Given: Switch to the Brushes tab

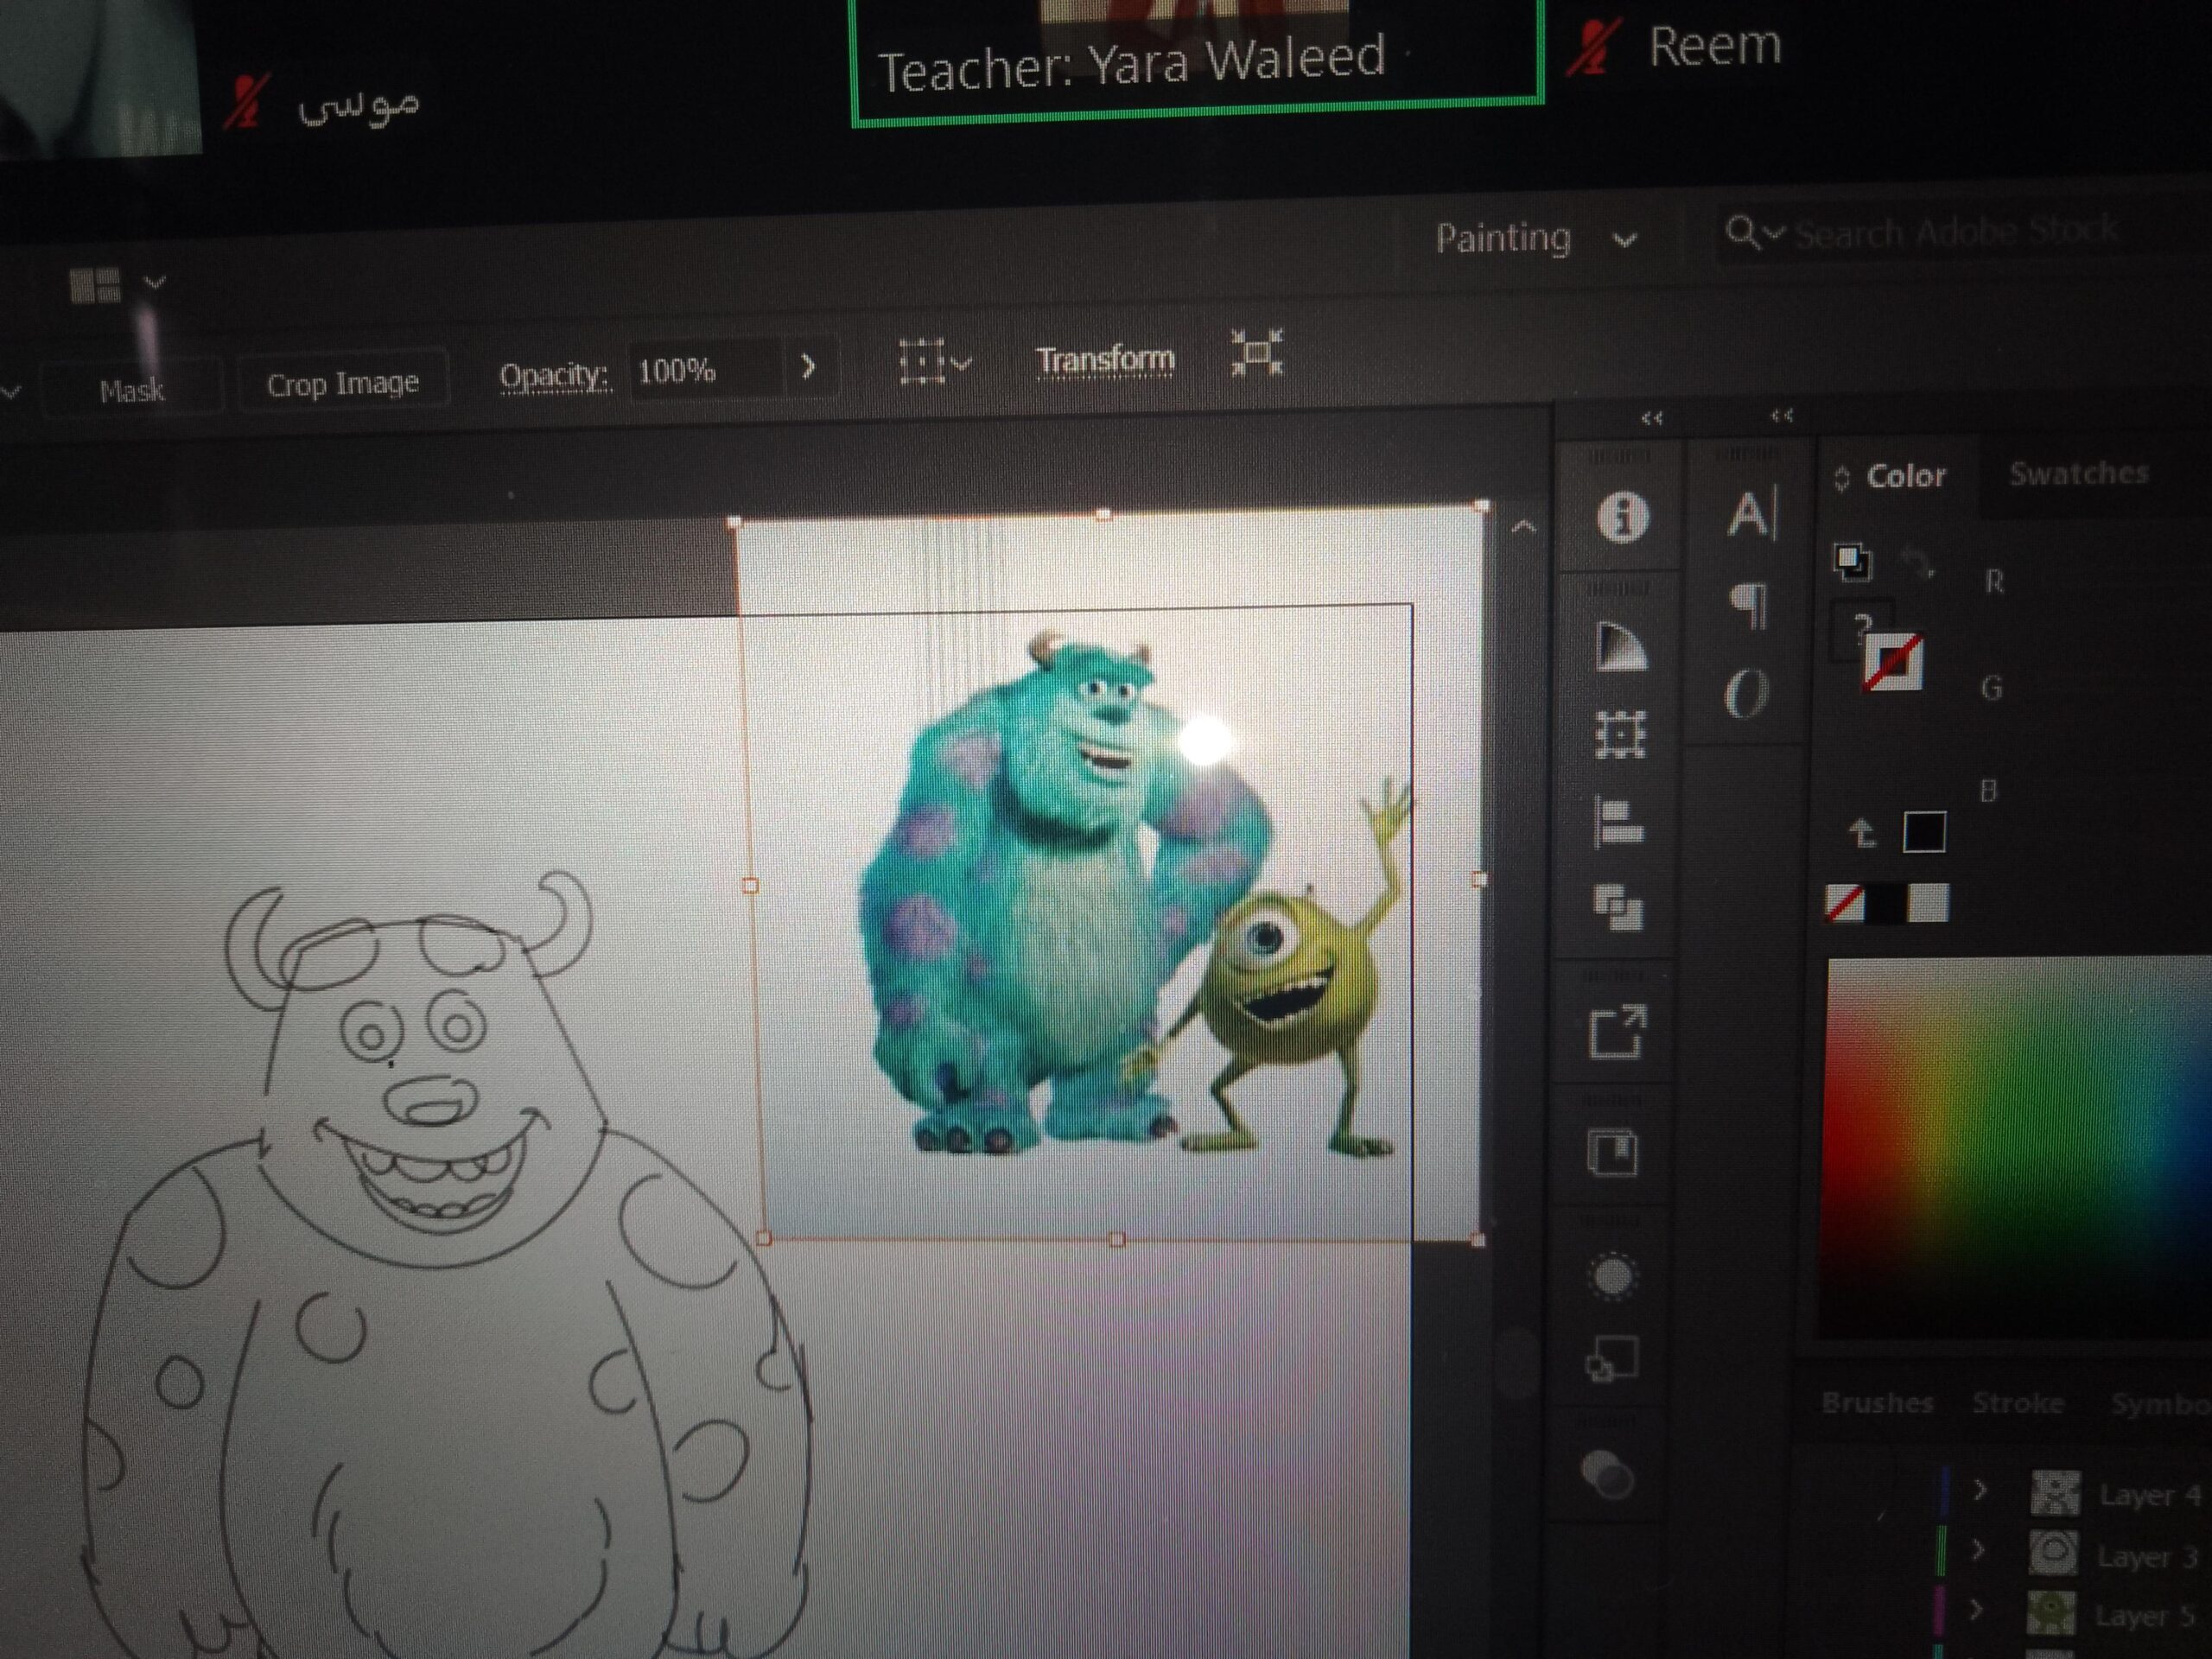Looking at the screenshot, I should click(1877, 1403).
